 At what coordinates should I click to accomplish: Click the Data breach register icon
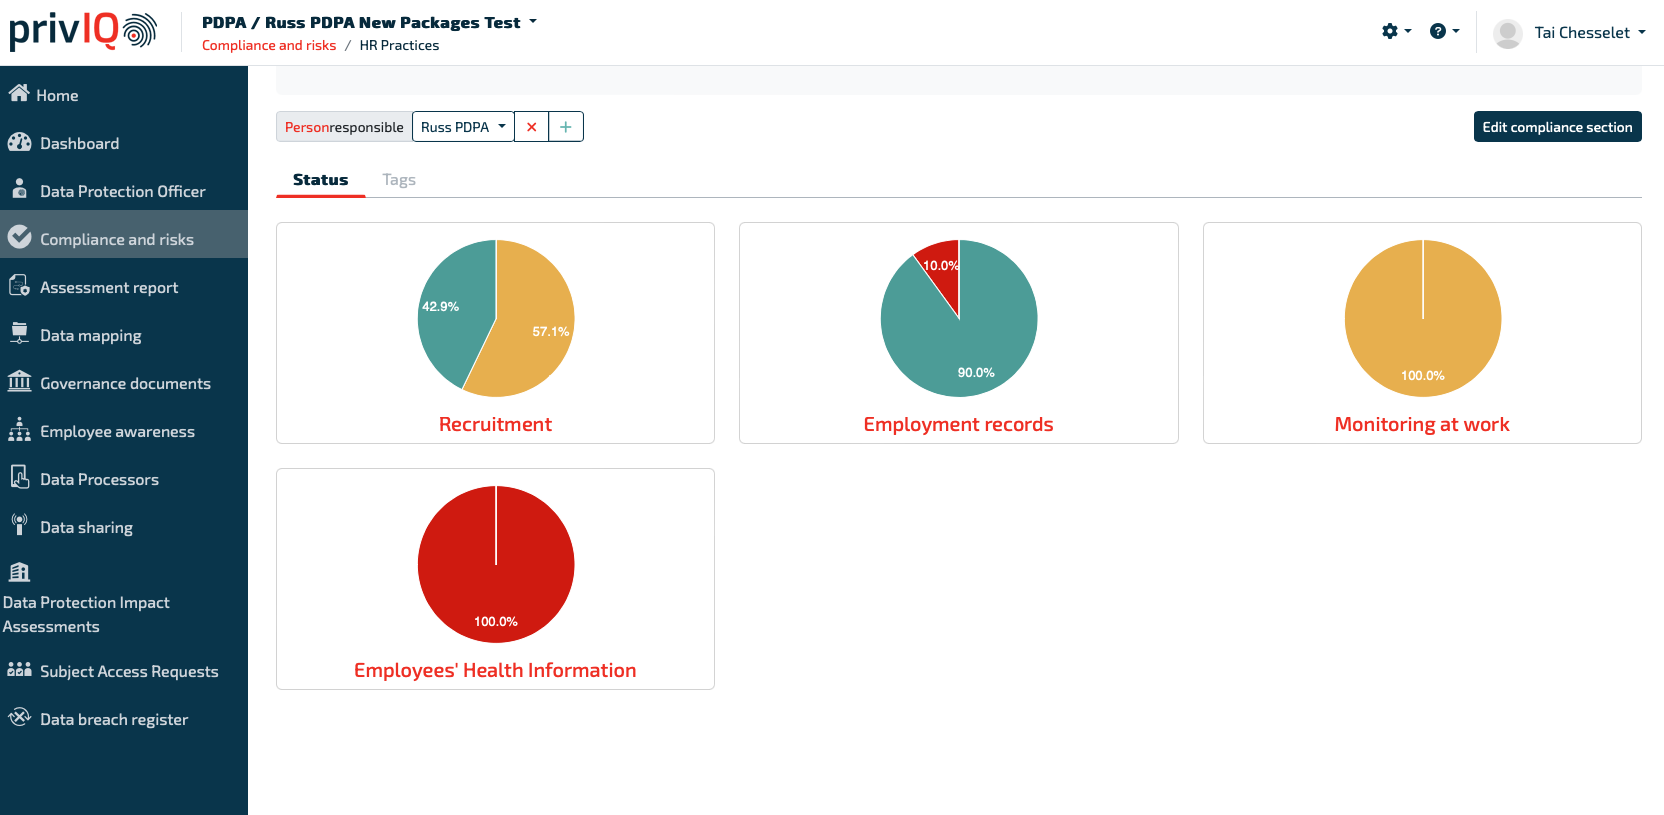point(19,717)
